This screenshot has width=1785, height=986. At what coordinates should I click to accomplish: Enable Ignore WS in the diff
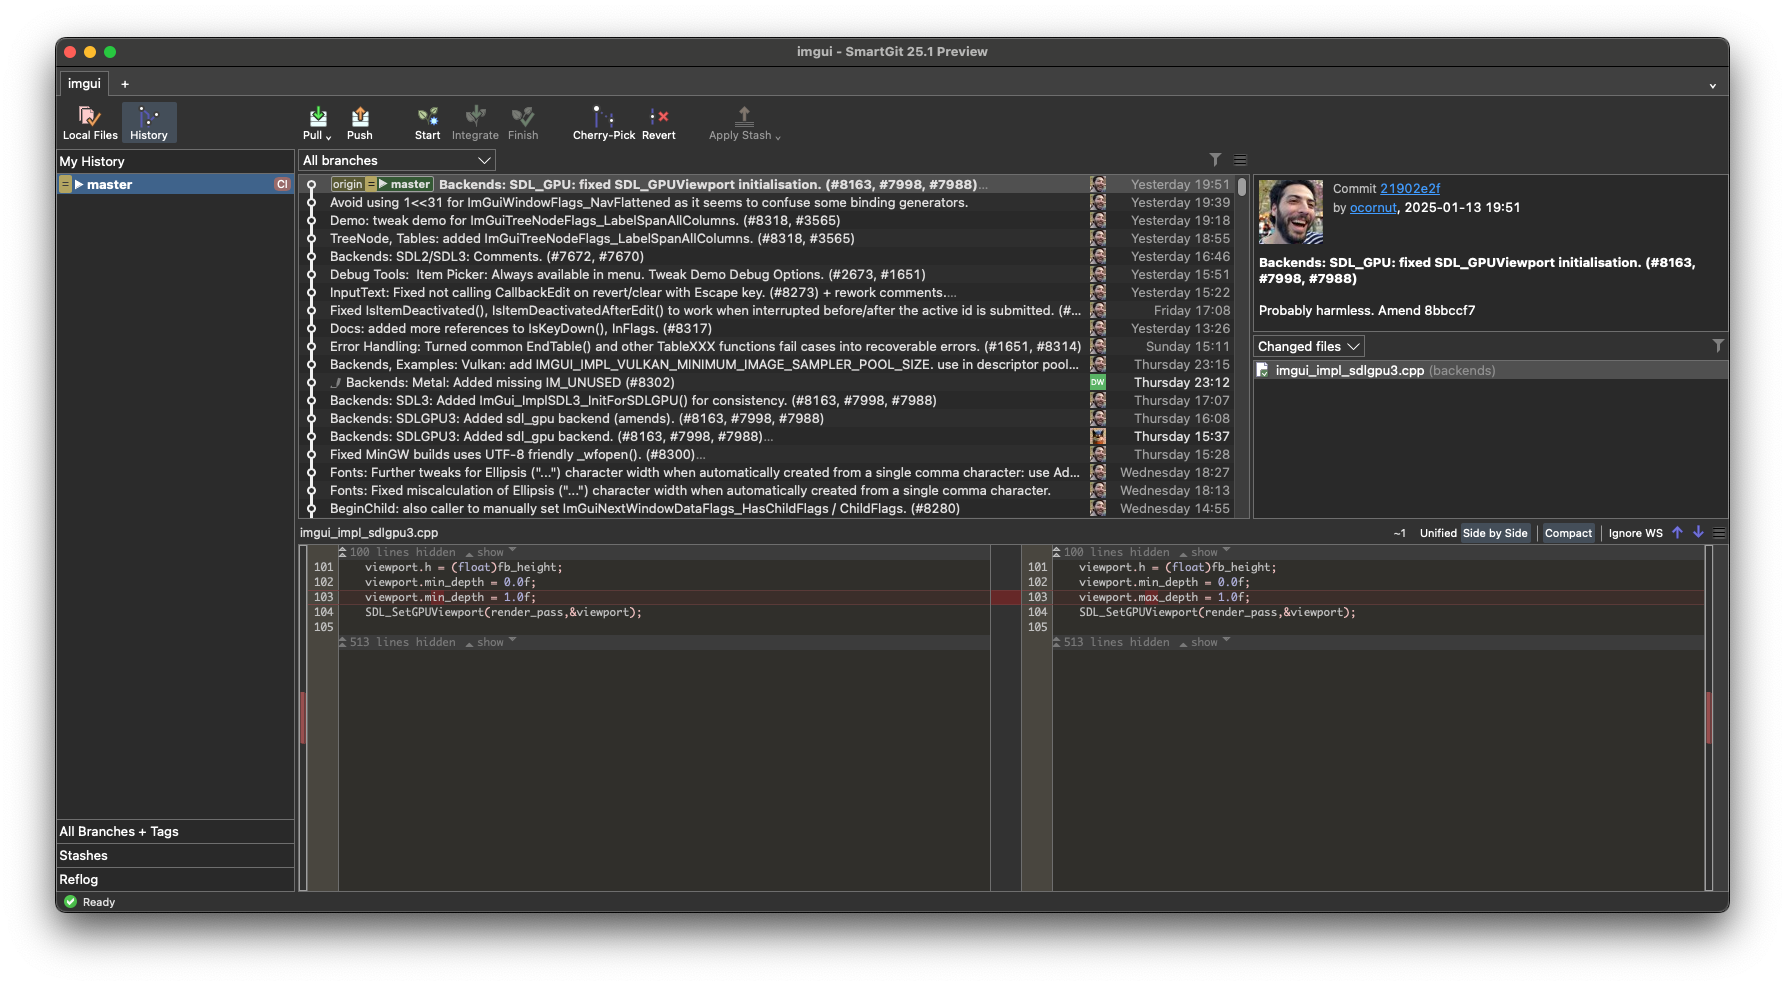(x=1634, y=533)
